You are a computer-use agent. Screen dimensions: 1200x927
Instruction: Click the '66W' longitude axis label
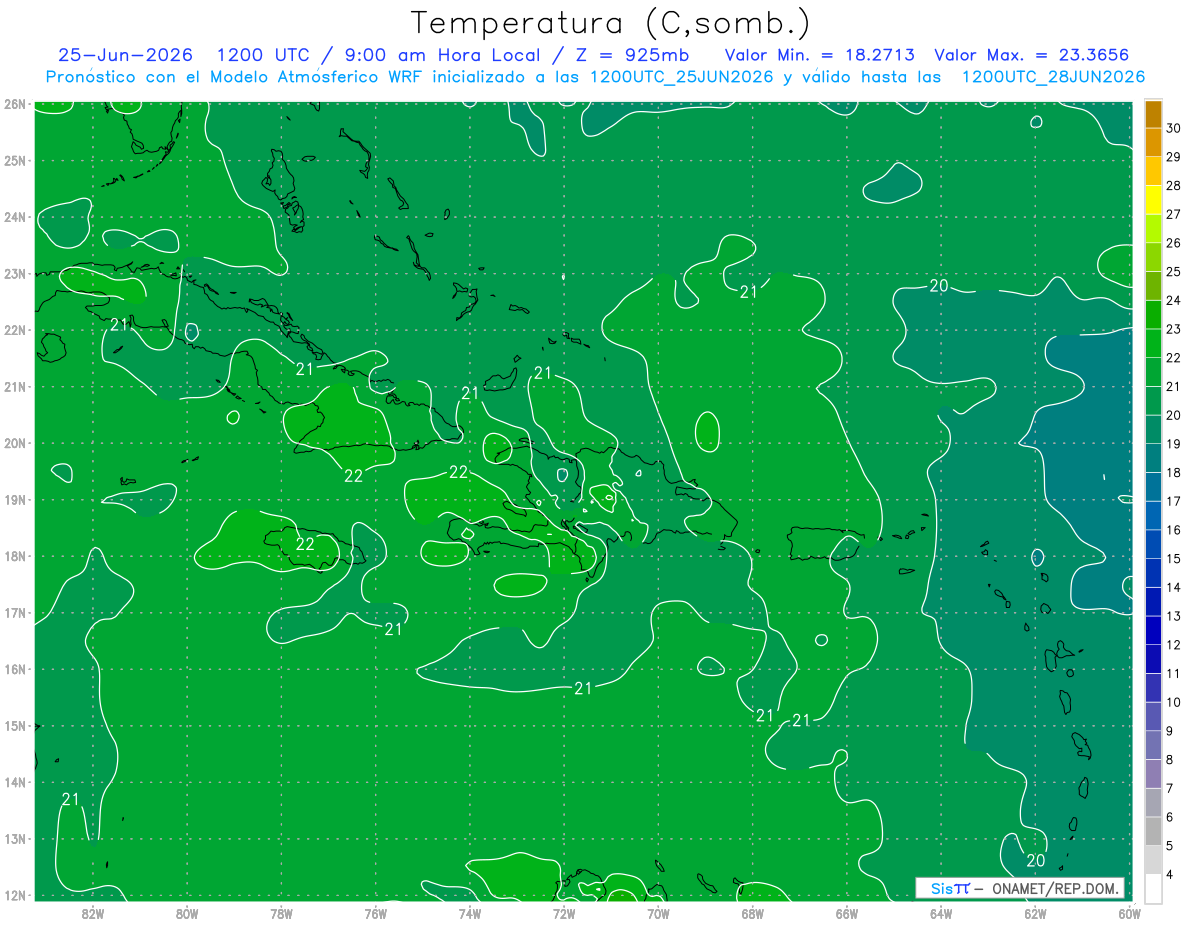(847, 913)
